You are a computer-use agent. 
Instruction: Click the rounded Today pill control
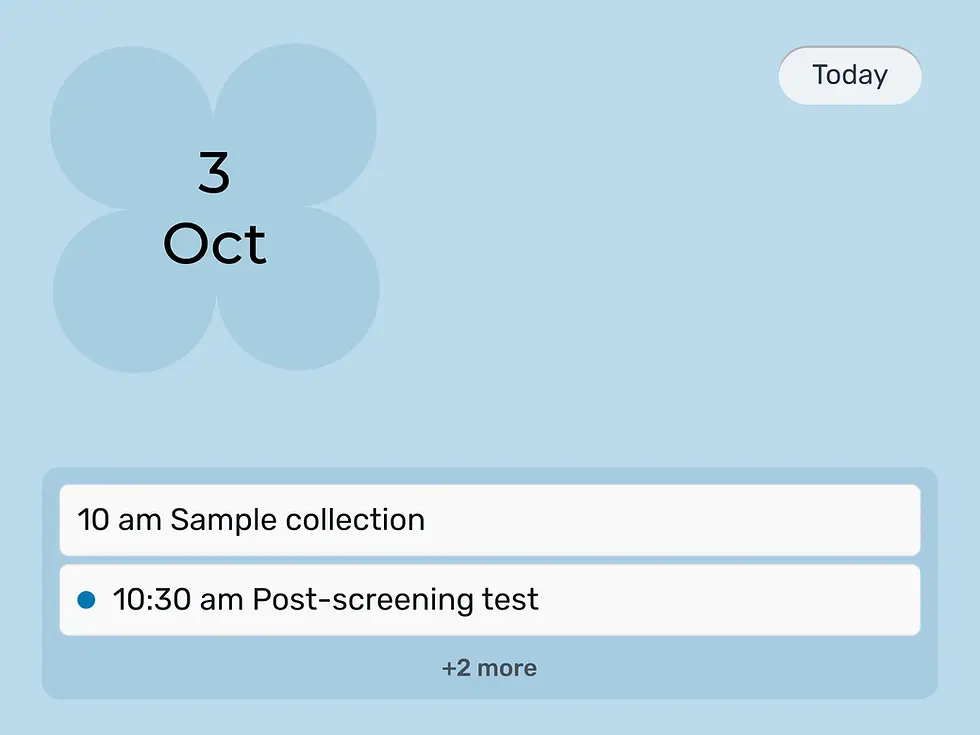click(850, 75)
